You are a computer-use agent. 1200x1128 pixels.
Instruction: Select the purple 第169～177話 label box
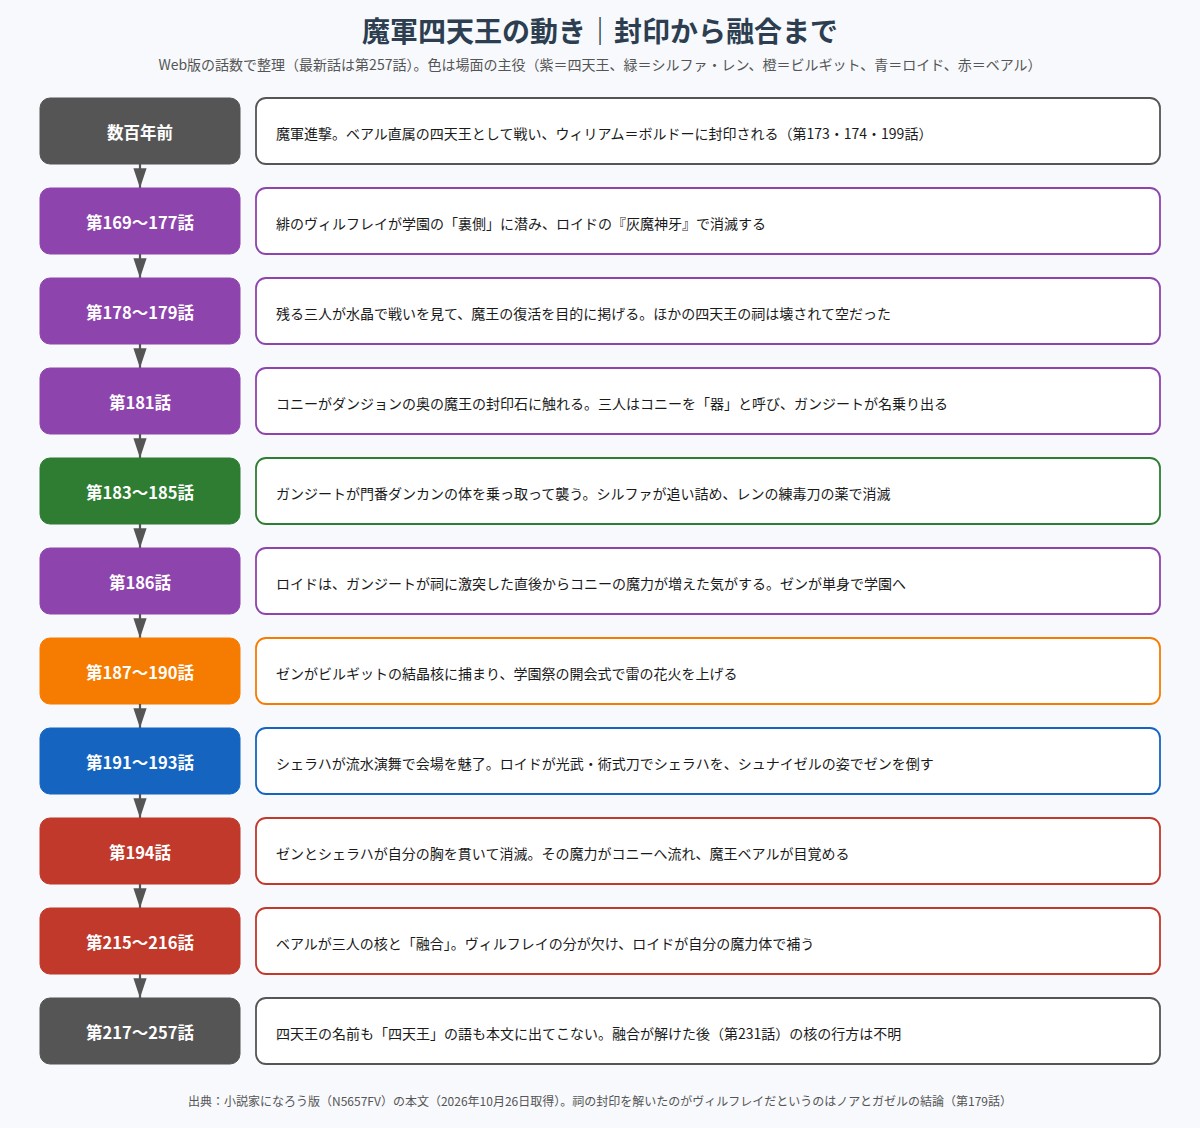pos(140,221)
